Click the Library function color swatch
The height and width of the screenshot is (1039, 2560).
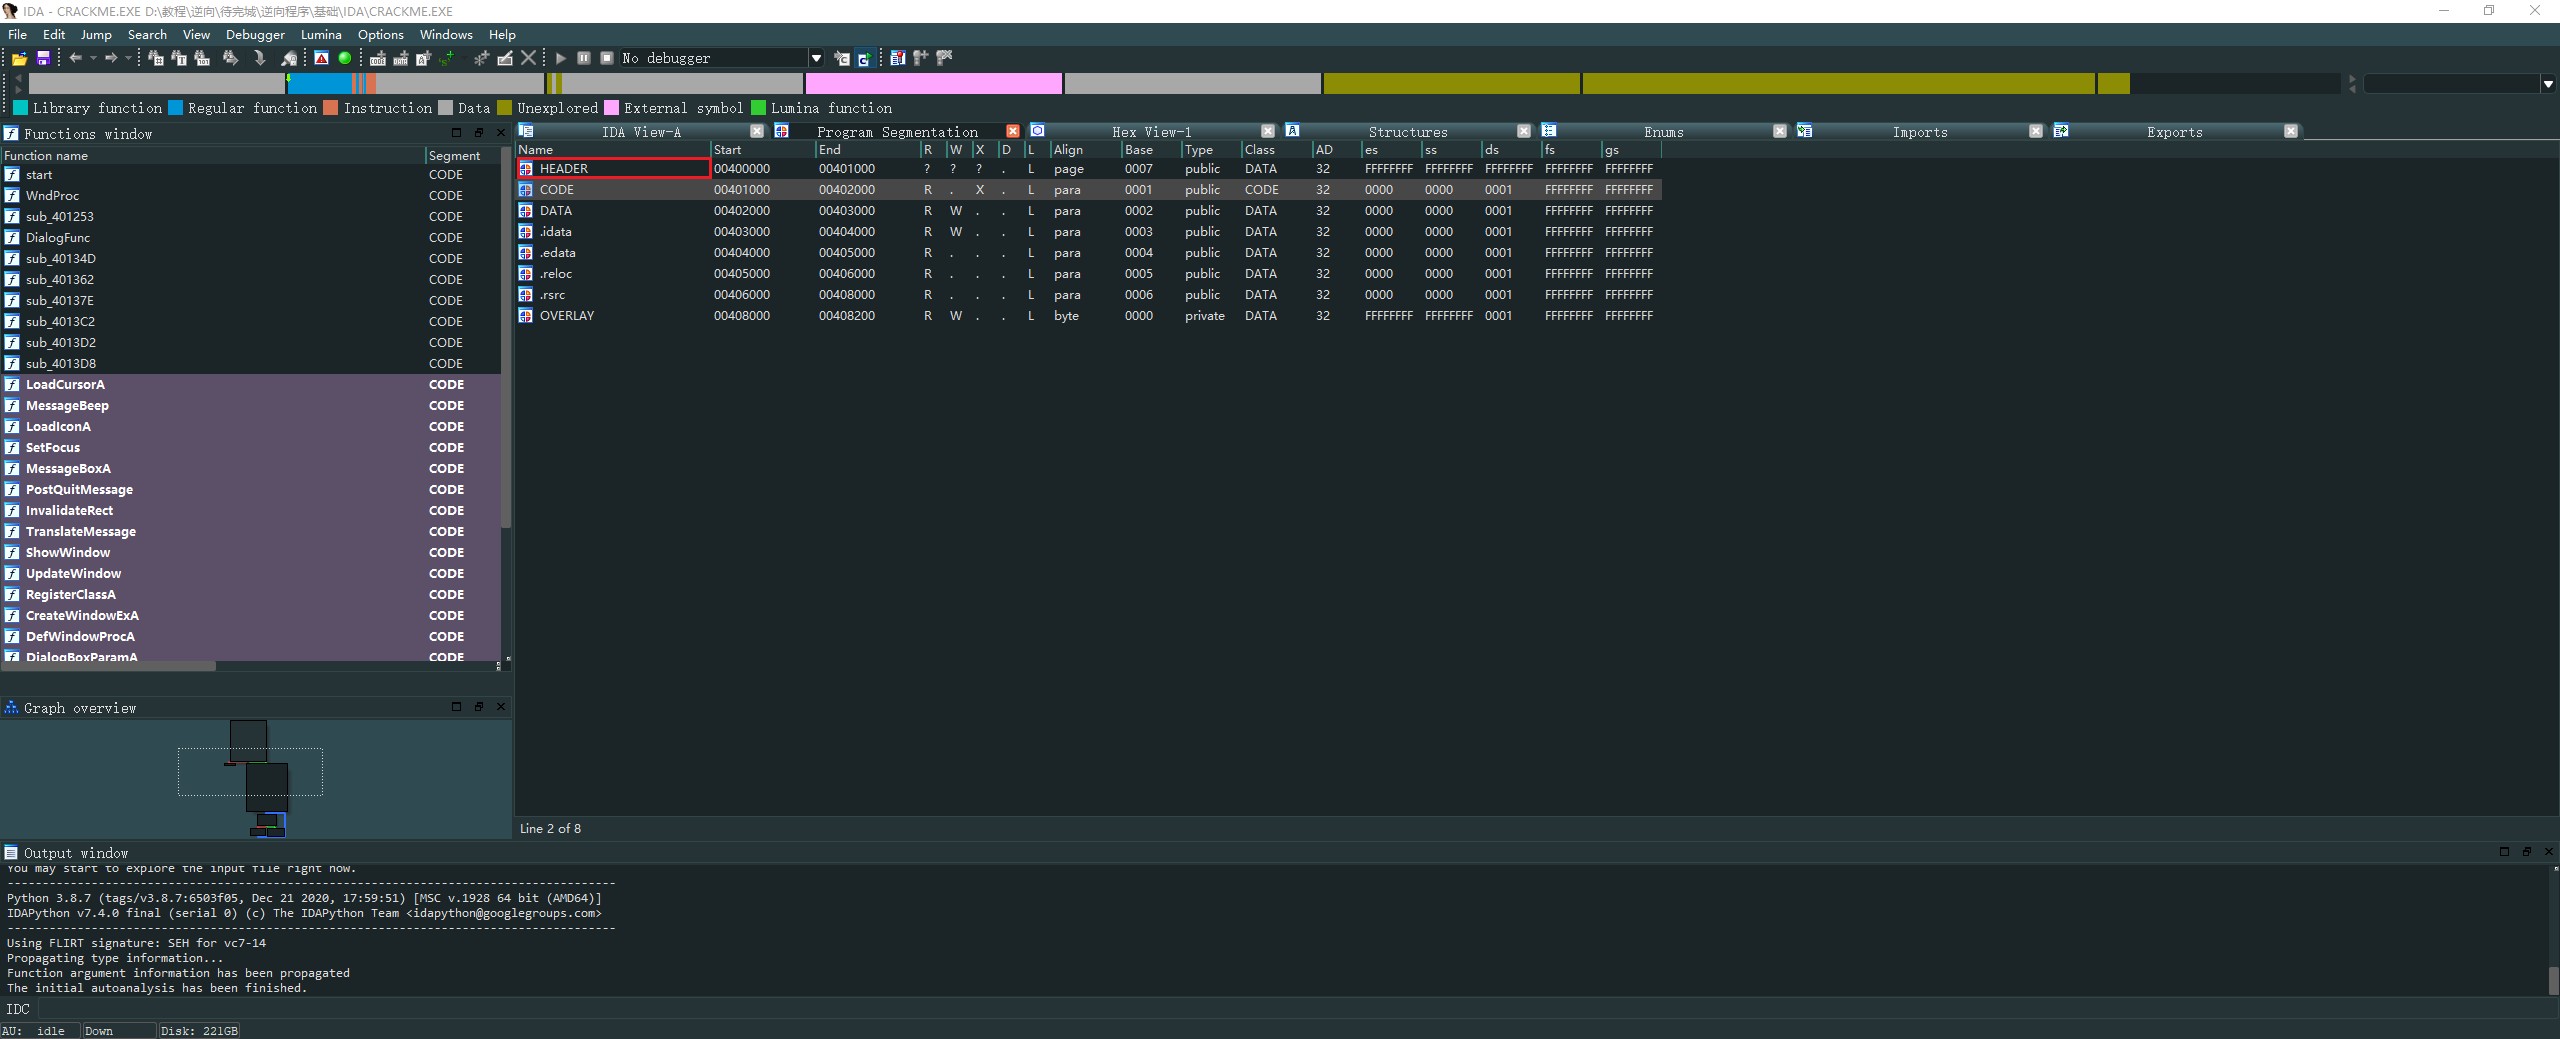20,108
